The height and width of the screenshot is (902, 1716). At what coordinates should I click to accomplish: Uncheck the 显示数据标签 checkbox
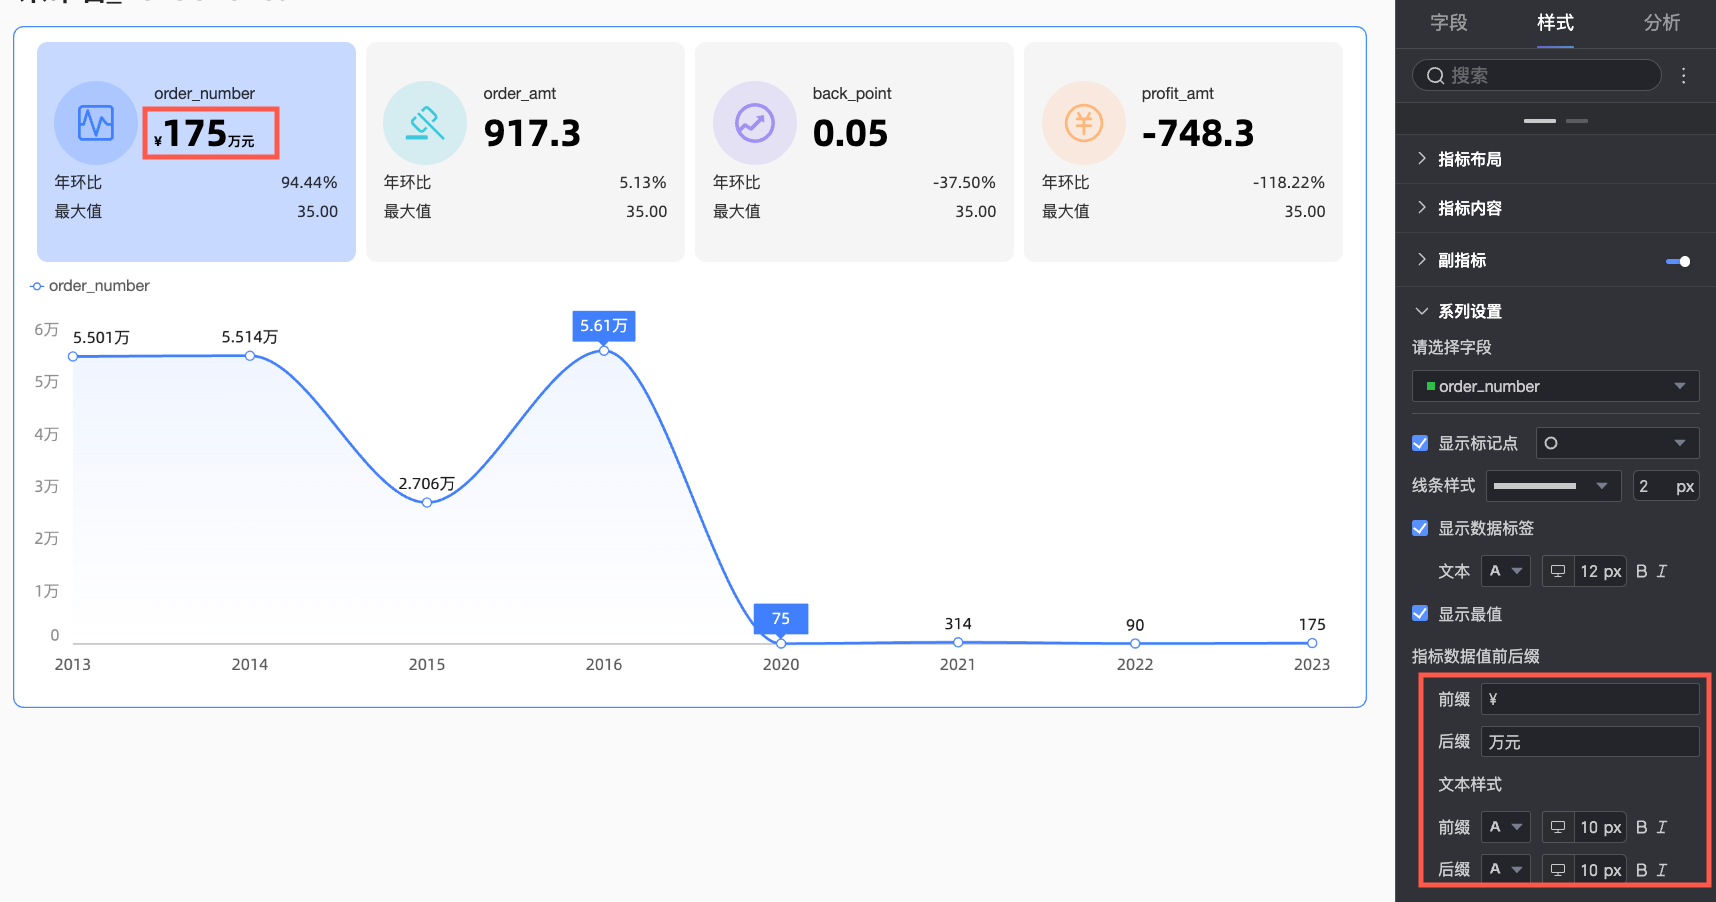[x=1420, y=528]
